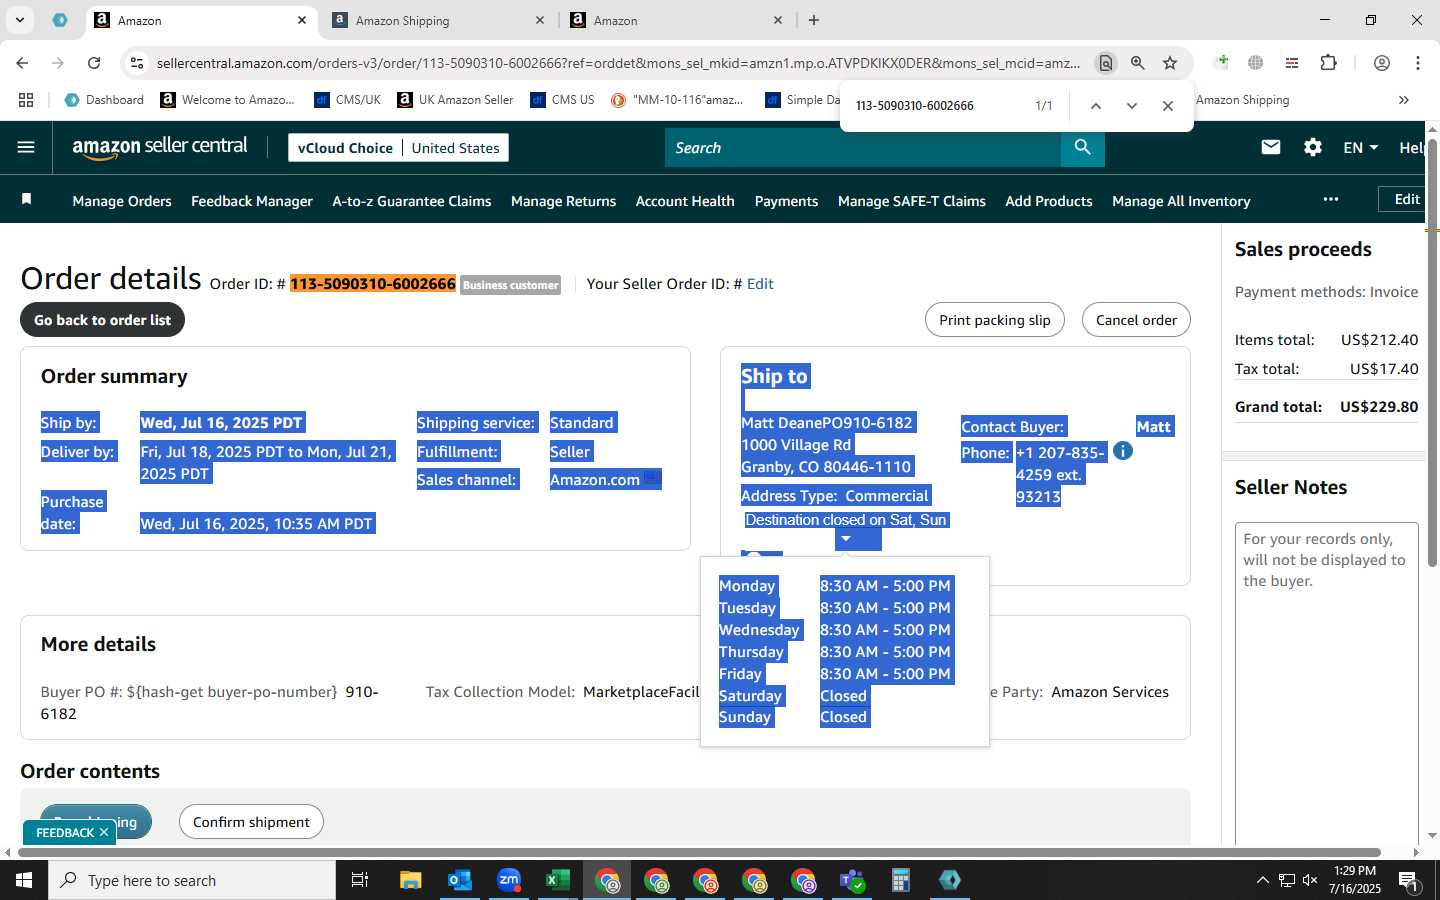Click the phone number info icon
The height and width of the screenshot is (900, 1440).
point(1123,451)
